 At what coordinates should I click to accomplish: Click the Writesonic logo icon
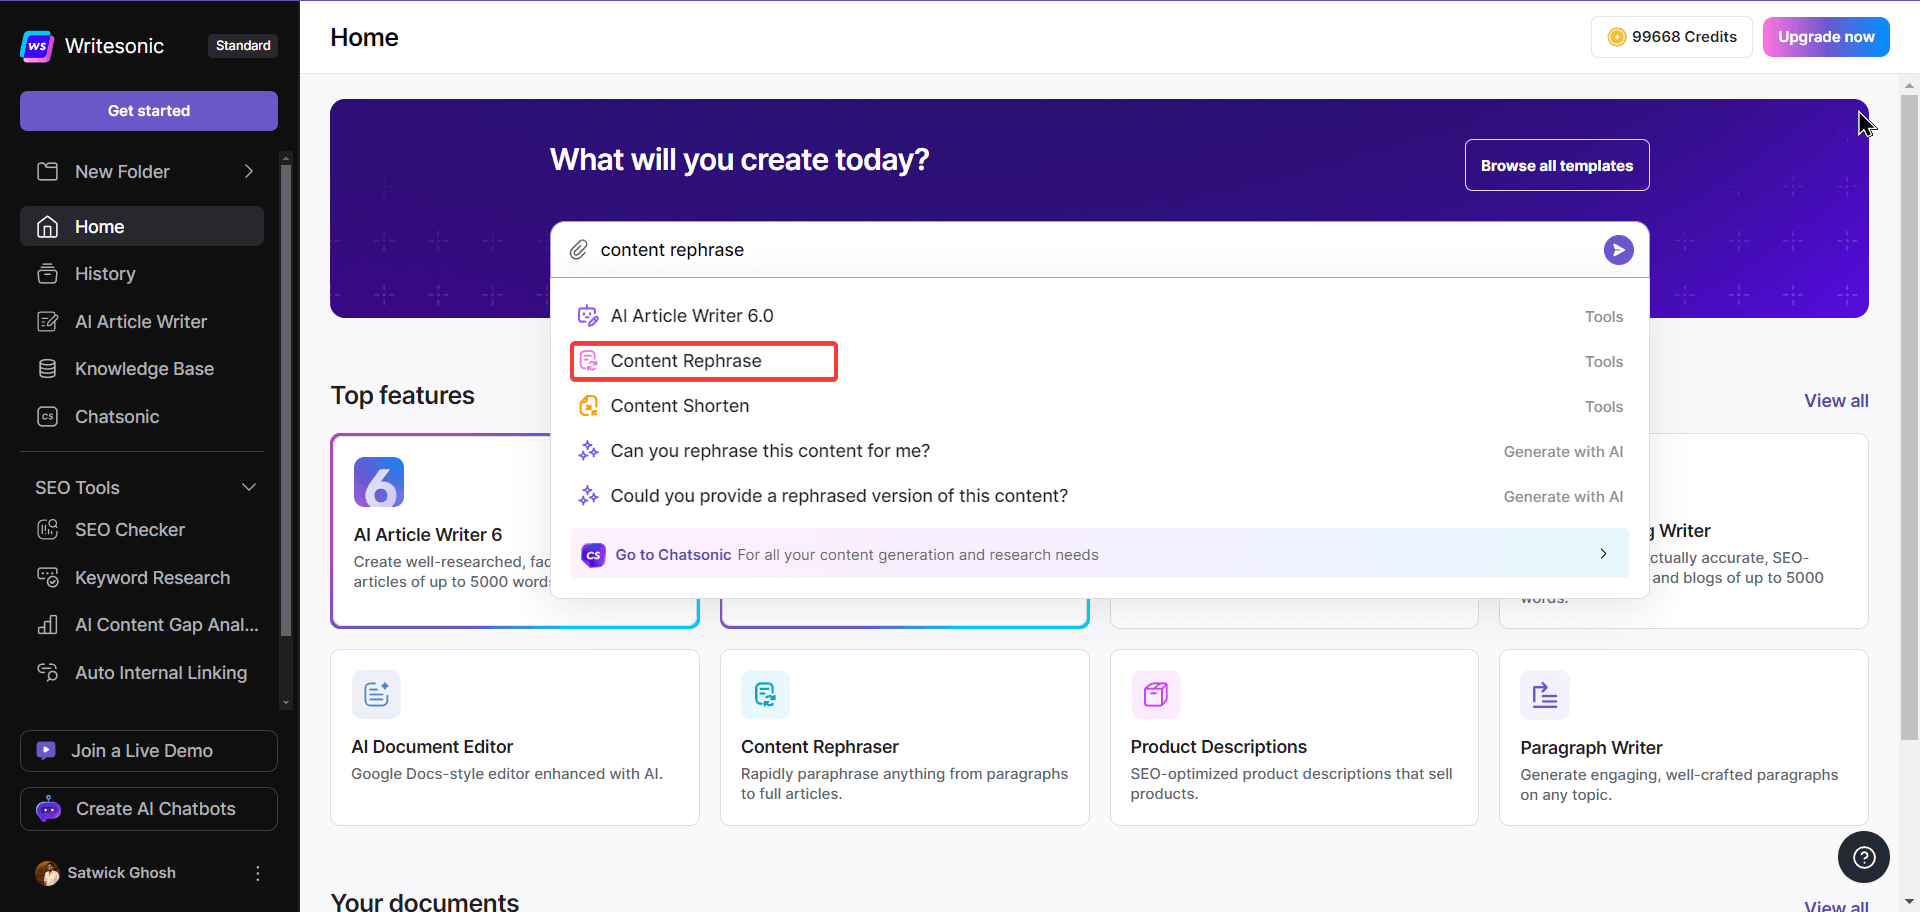pyautogui.click(x=37, y=46)
